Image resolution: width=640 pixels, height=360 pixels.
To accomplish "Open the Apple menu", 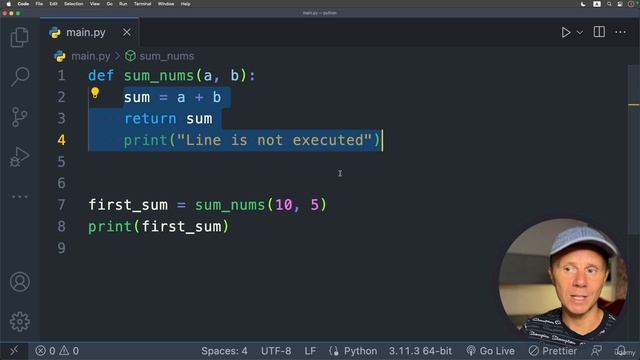I will click(x=9, y=4).
